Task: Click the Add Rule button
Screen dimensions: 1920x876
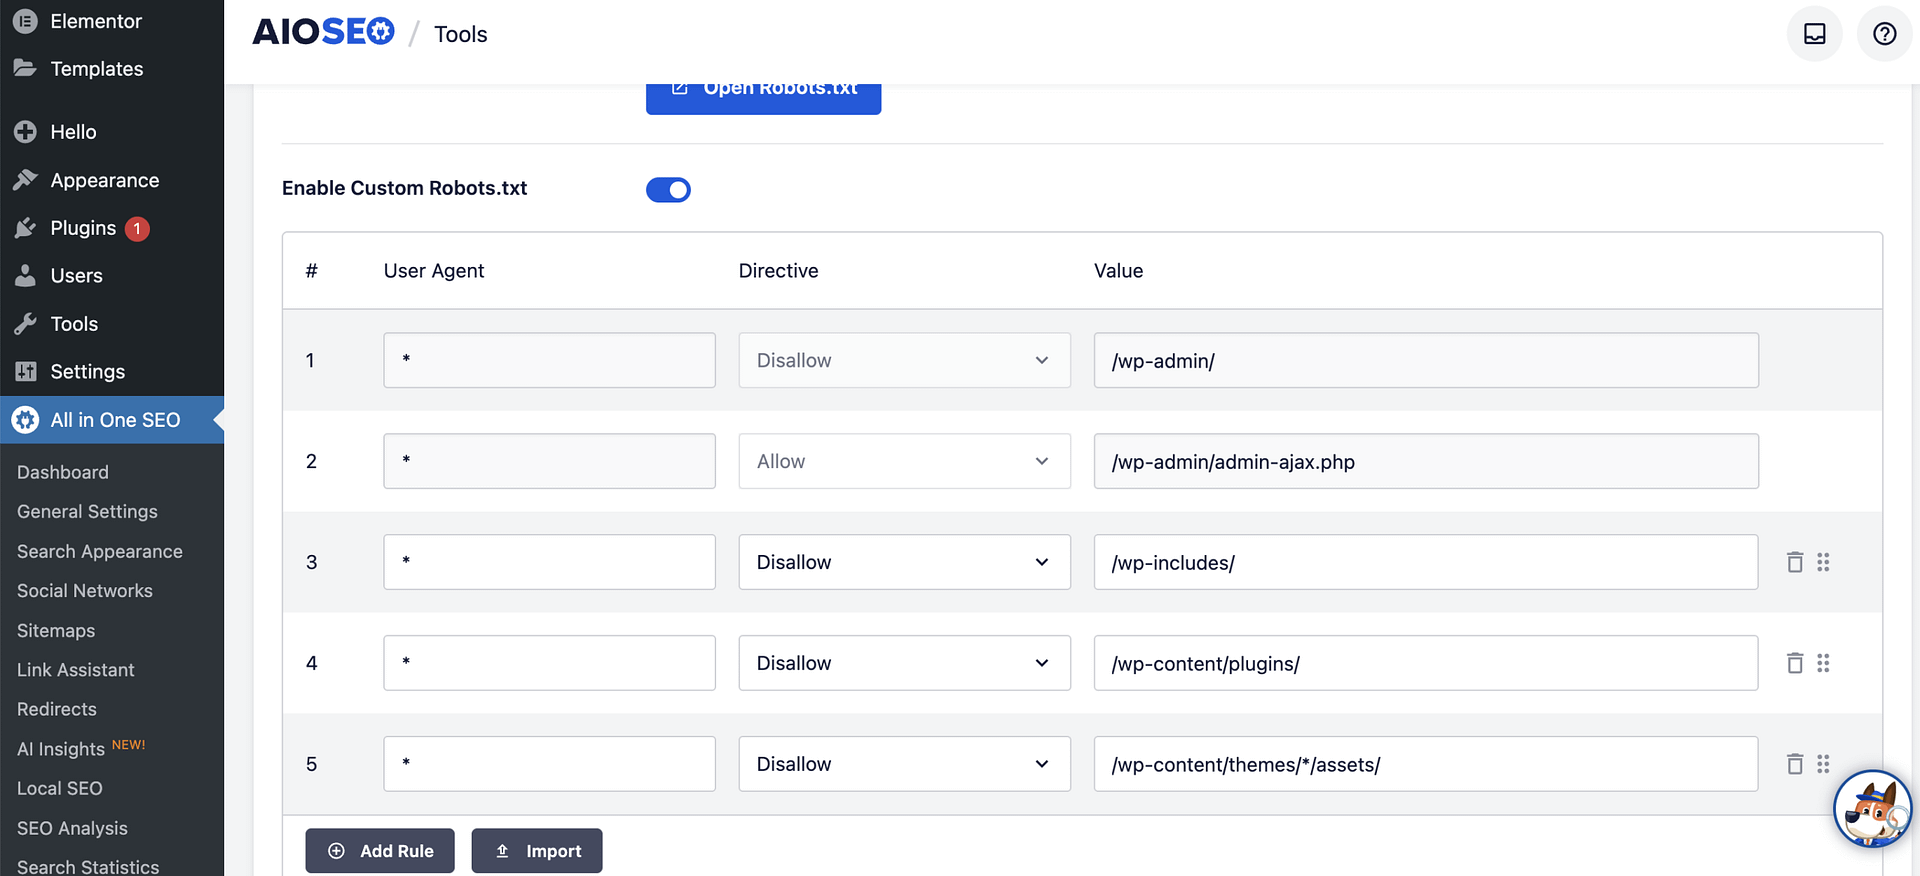Action: (380, 851)
